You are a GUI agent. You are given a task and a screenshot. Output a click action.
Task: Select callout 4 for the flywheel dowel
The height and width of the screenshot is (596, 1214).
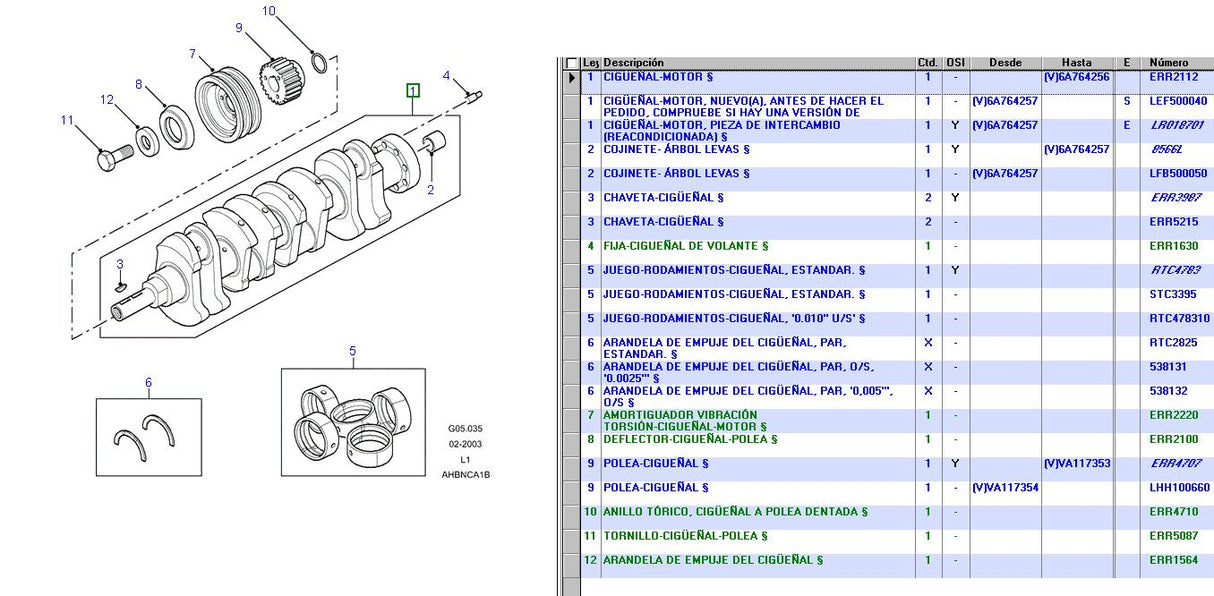click(x=447, y=75)
